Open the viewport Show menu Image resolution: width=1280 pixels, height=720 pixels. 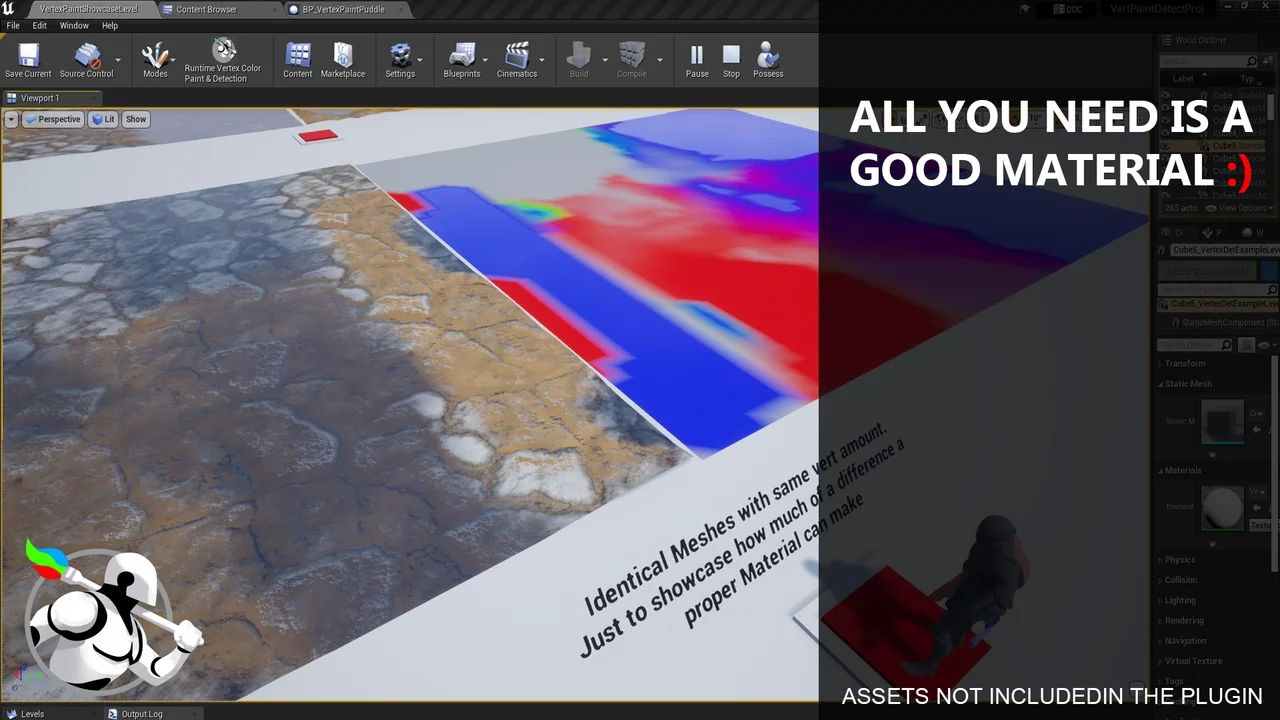pyautogui.click(x=135, y=119)
